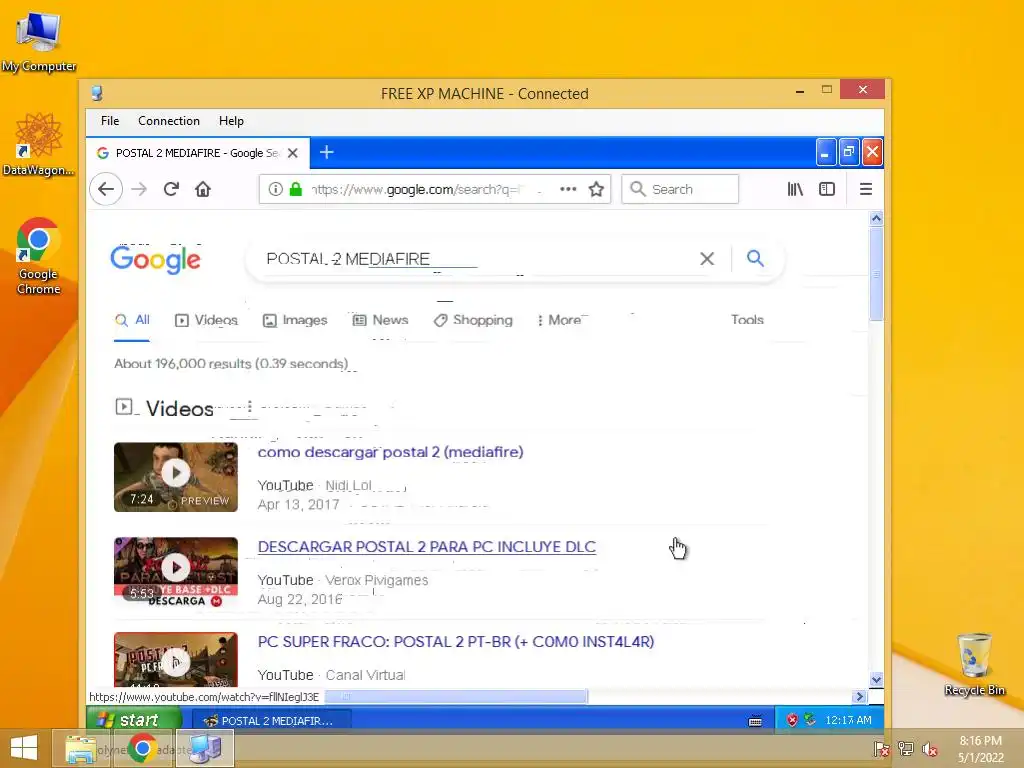Click the Firefox Search box
Screen dimensions: 1024x768
click(x=680, y=189)
